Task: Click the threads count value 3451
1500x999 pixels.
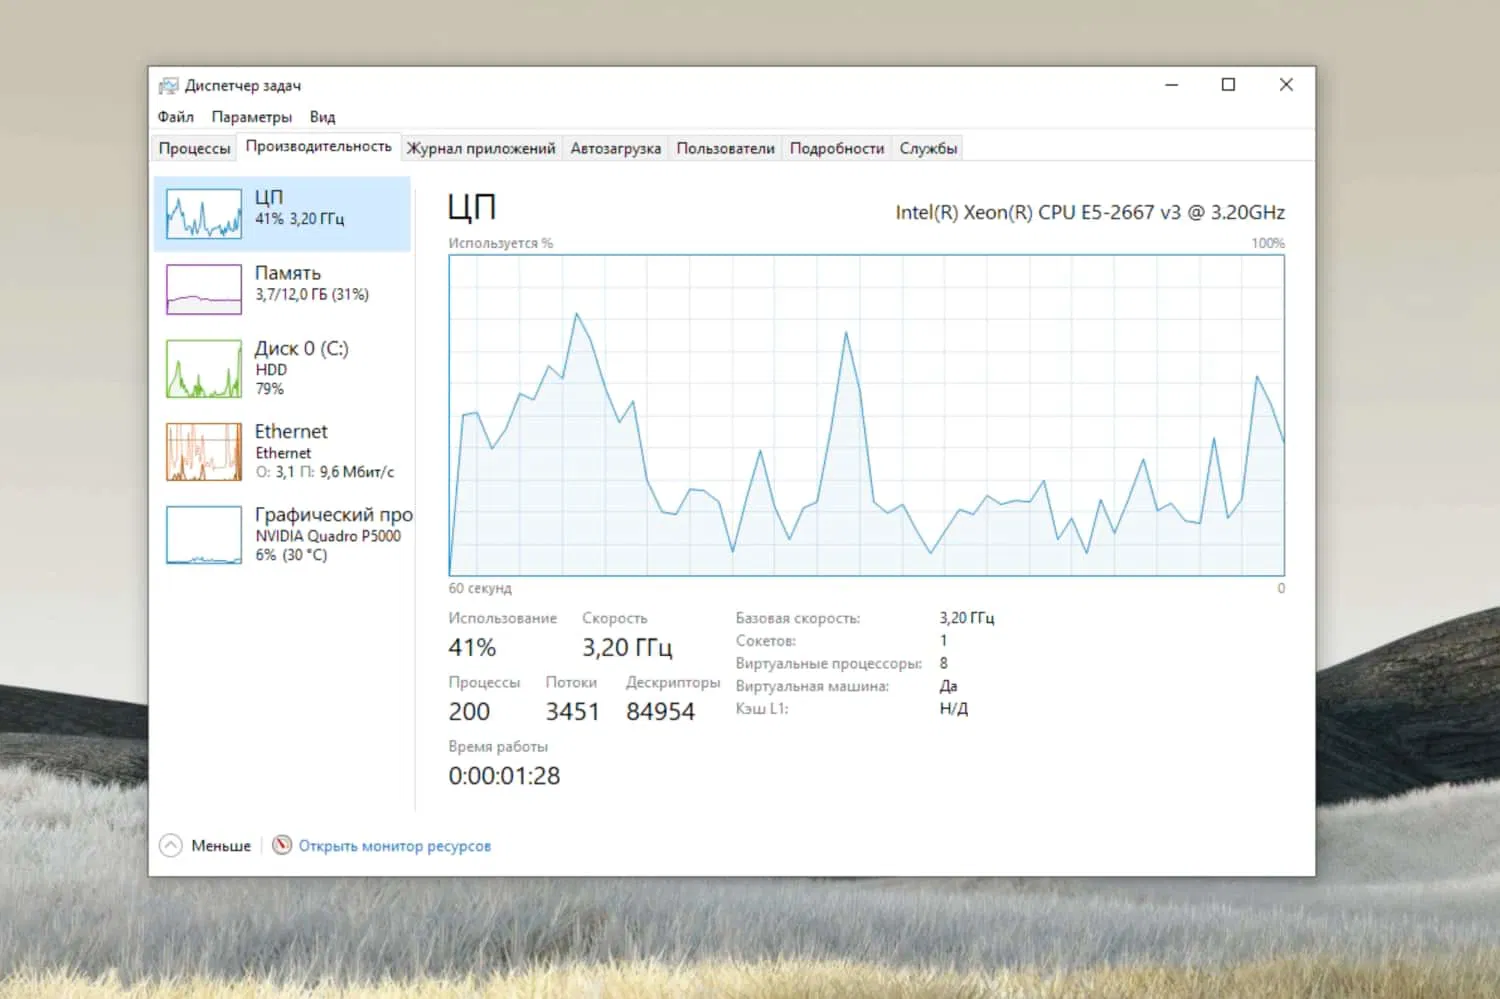Action: 573,711
